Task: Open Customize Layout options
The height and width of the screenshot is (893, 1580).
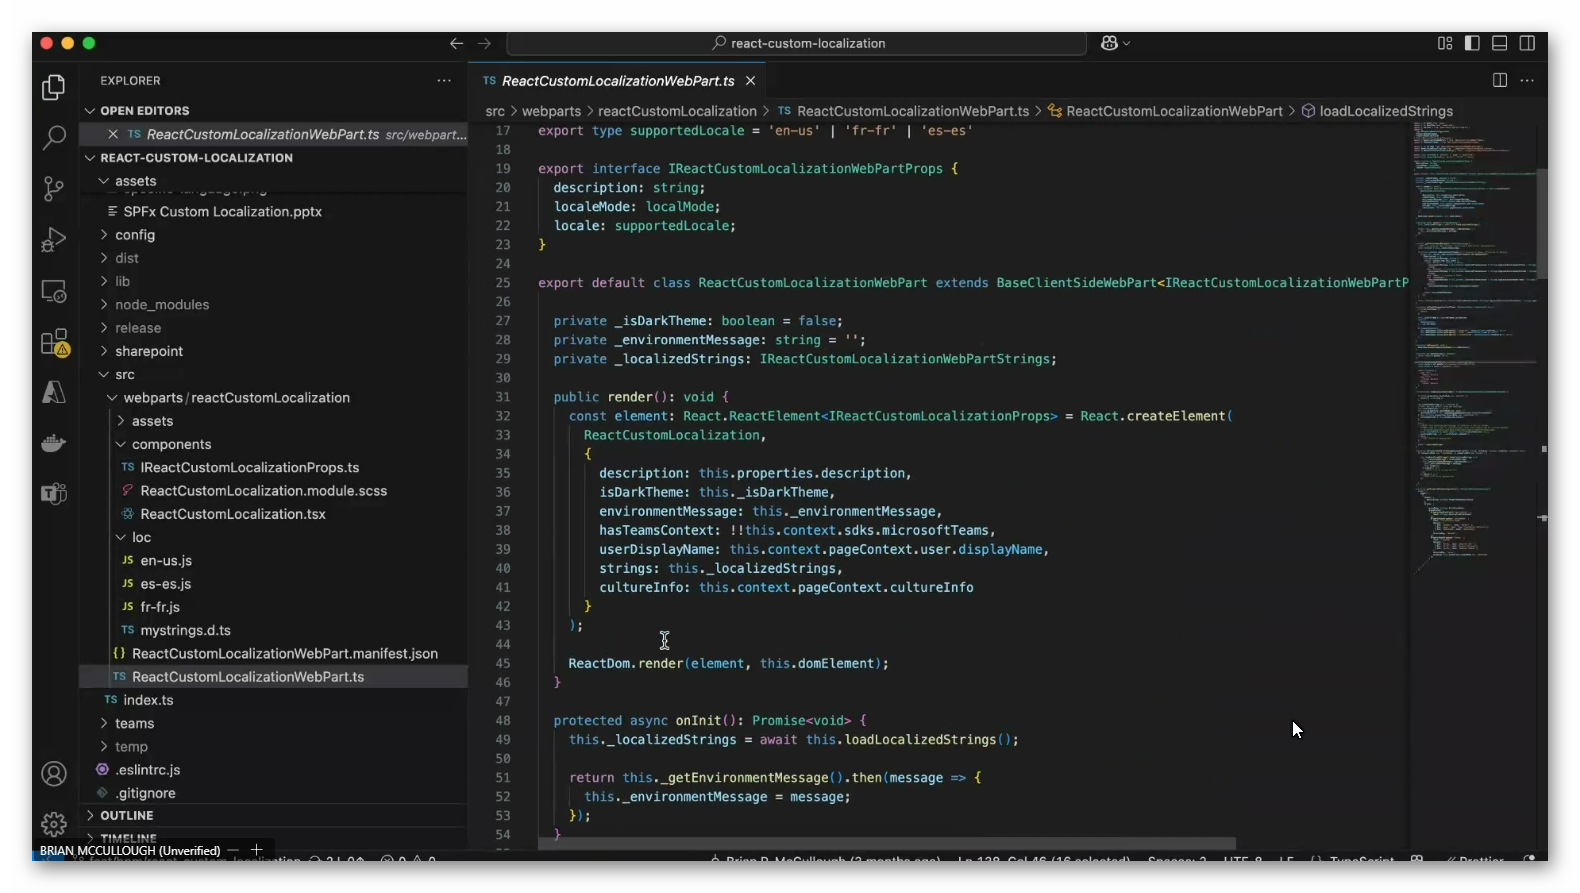Action: pos(1445,43)
